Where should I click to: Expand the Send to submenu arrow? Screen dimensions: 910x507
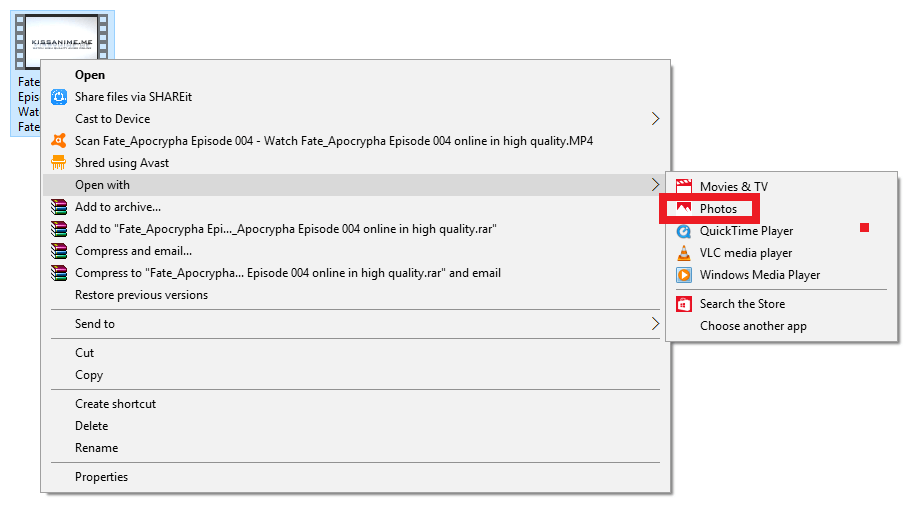pyautogui.click(x=655, y=324)
